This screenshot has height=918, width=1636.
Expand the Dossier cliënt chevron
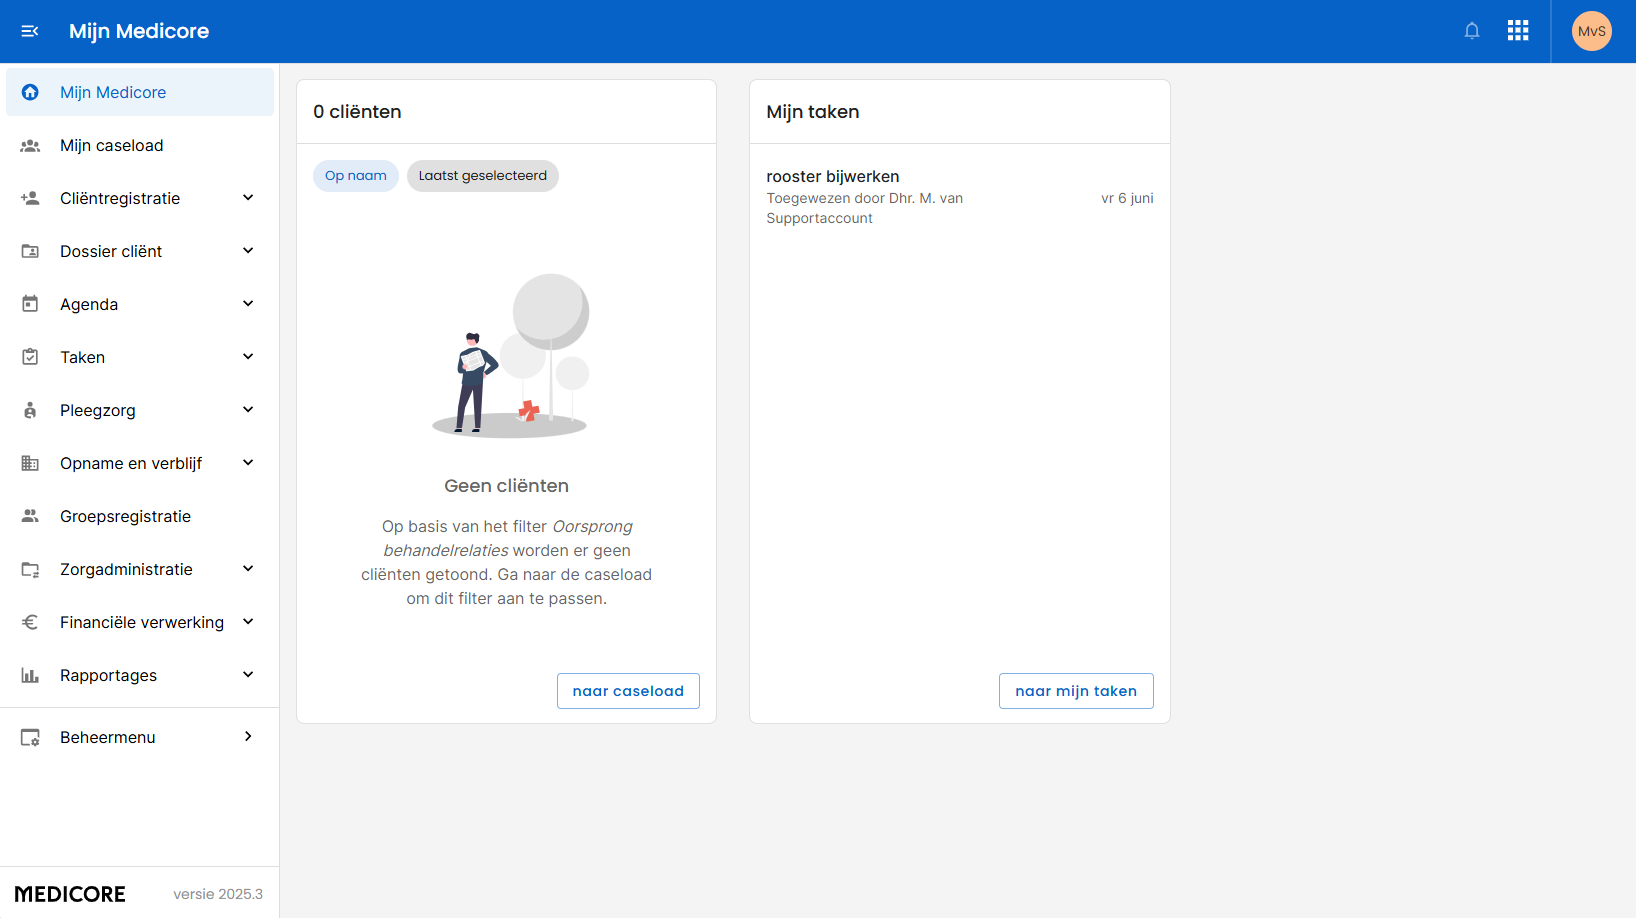pos(248,251)
